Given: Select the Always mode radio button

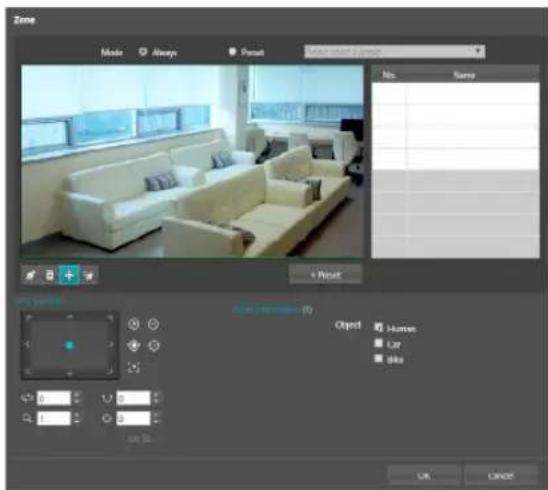Looking at the screenshot, I should (143, 52).
